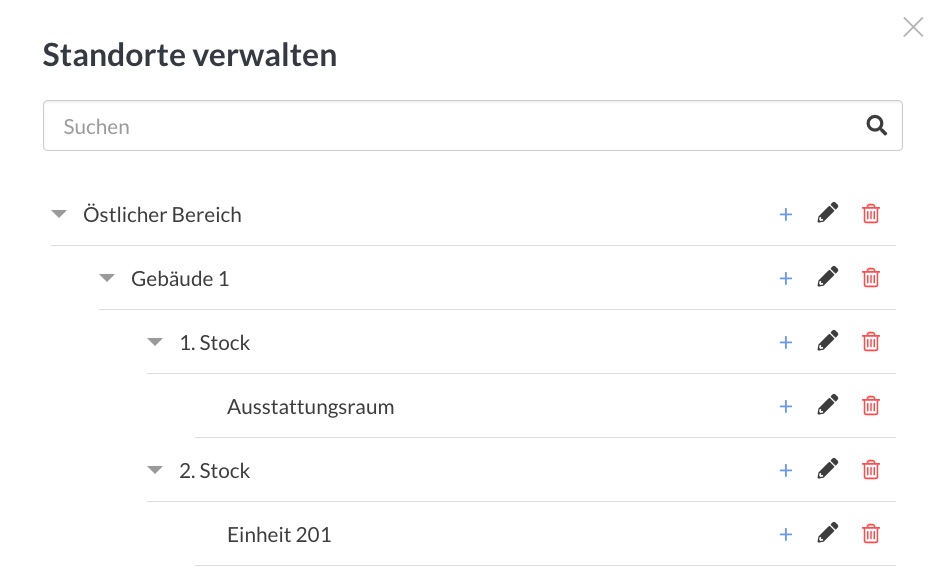Delete the Östlicher Bereich location

[871, 214]
